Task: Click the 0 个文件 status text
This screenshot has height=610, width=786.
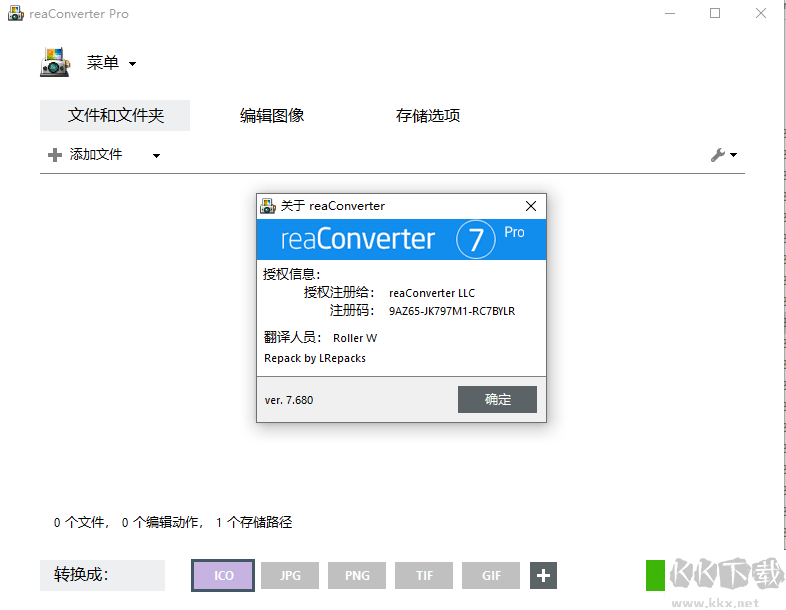Action: pos(82,522)
